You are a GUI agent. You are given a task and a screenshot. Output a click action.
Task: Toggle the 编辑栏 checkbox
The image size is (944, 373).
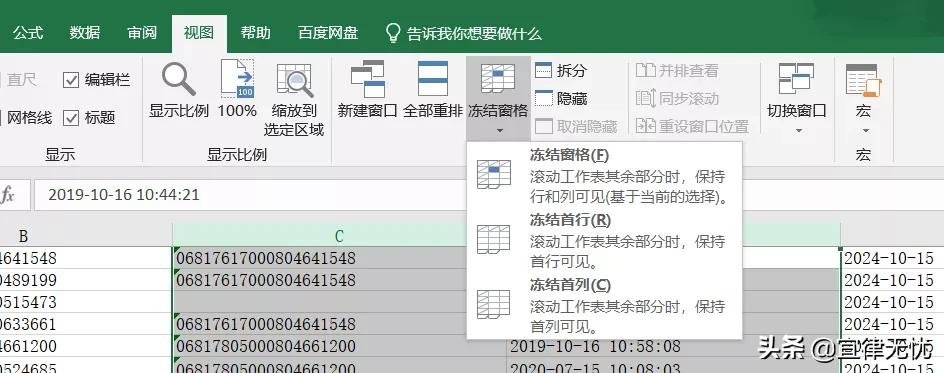(71, 80)
